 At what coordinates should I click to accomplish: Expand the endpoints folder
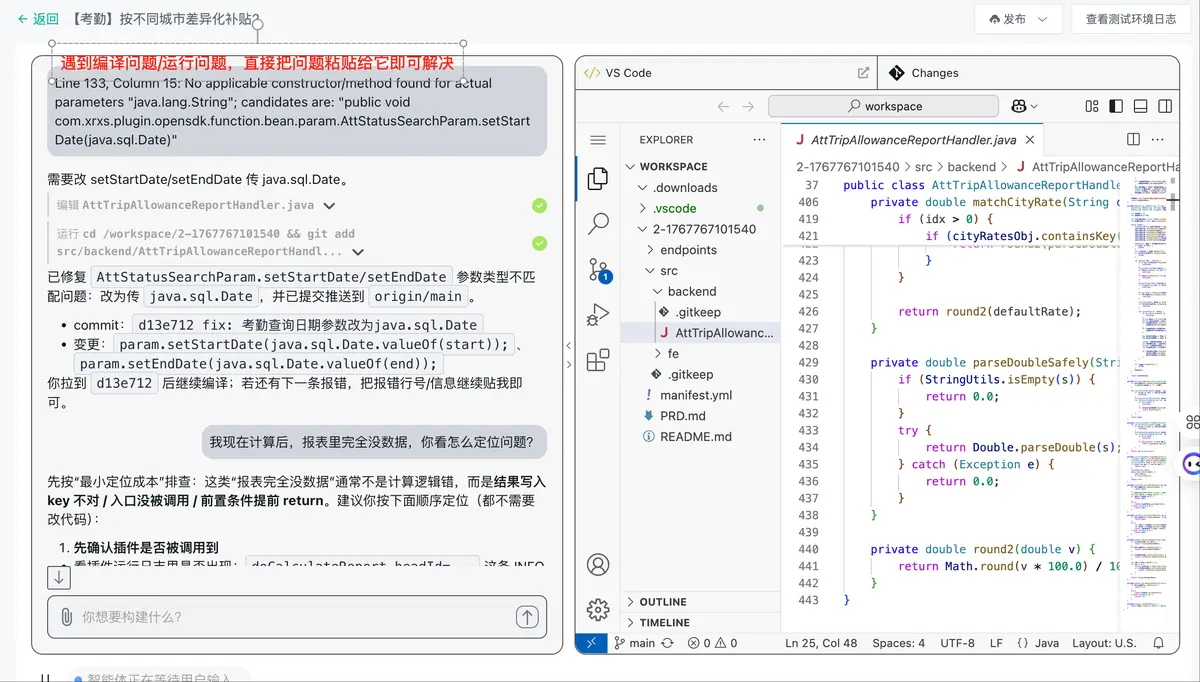pos(688,250)
